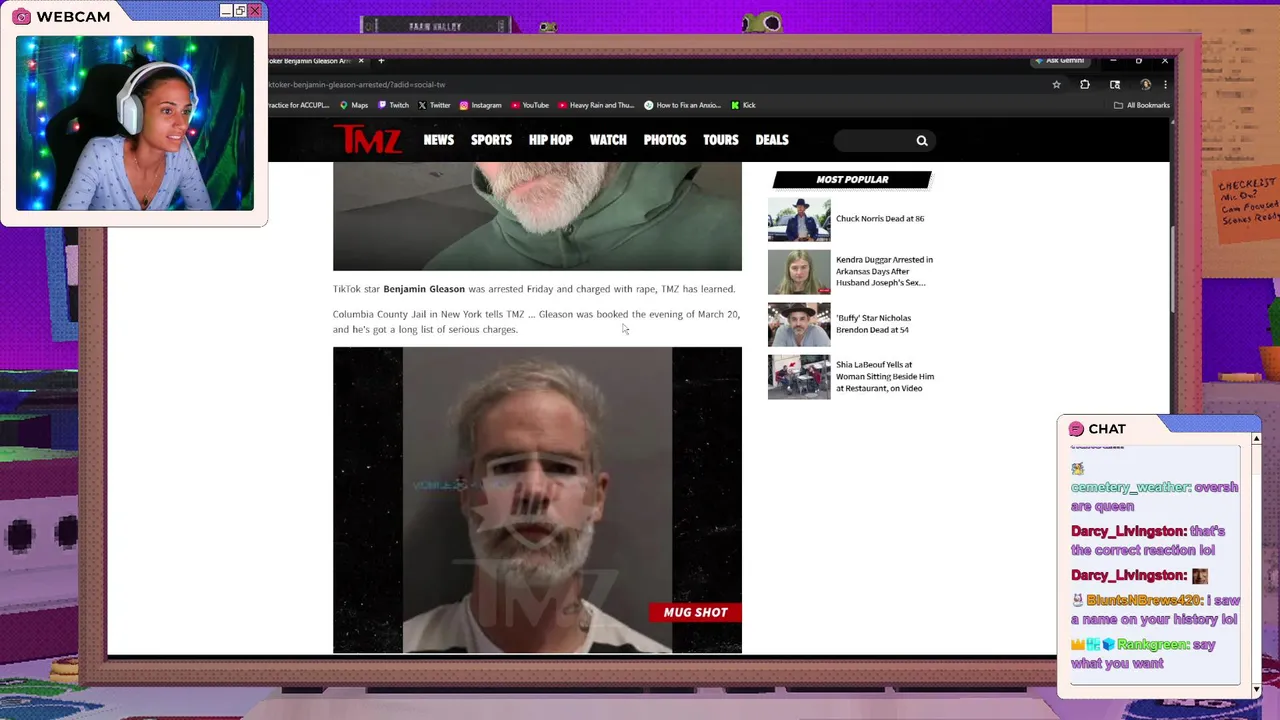Viewport: 1280px width, 720px height.
Task: Minimize the webcam overlay window
Action: pyautogui.click(x=226, y=11)
